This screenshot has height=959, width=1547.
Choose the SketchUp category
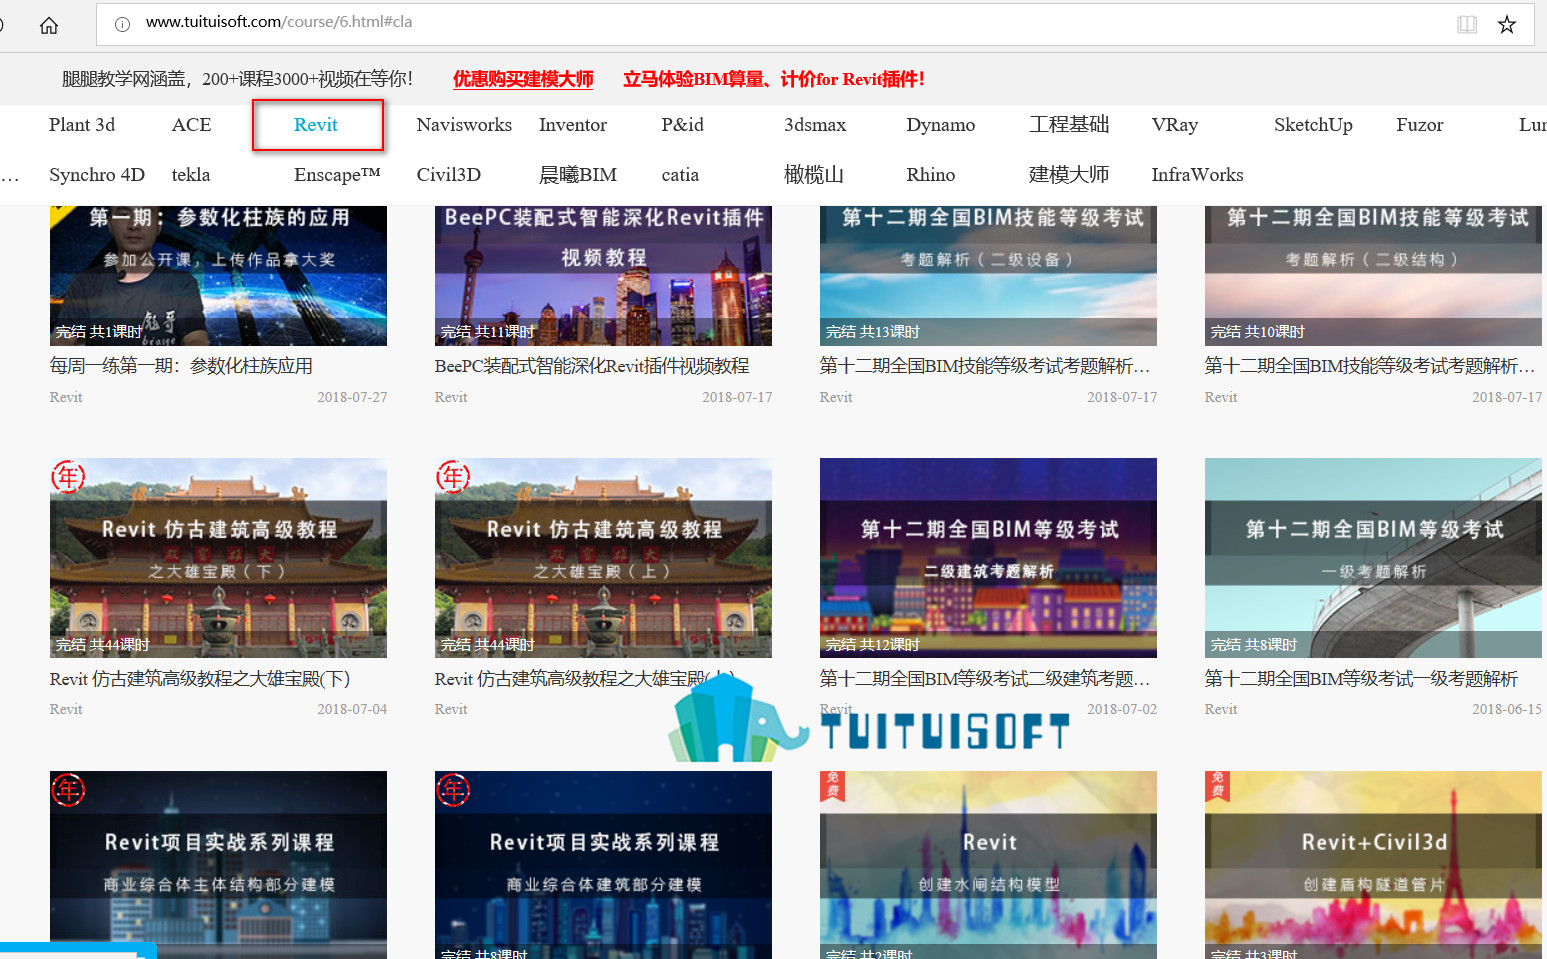1313,125
